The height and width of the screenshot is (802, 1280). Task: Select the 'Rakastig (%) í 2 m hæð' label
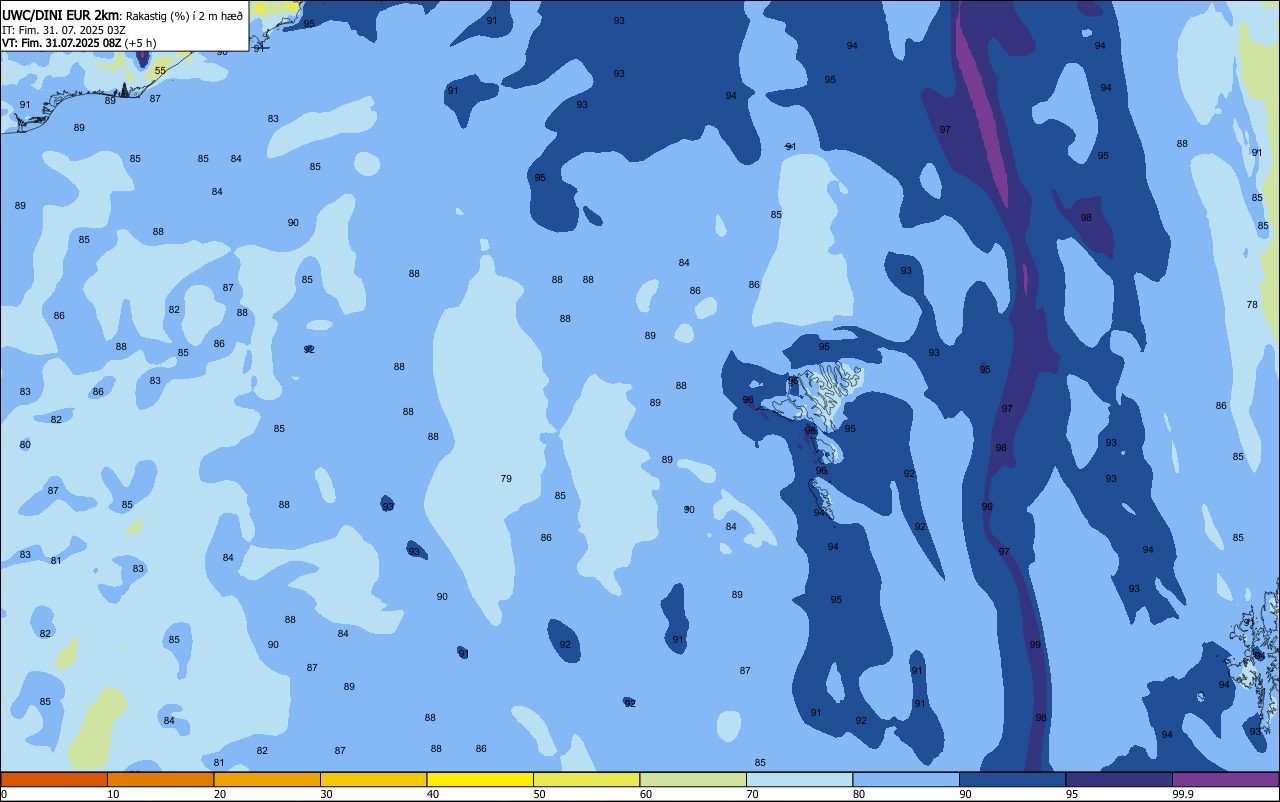point(183,15)
